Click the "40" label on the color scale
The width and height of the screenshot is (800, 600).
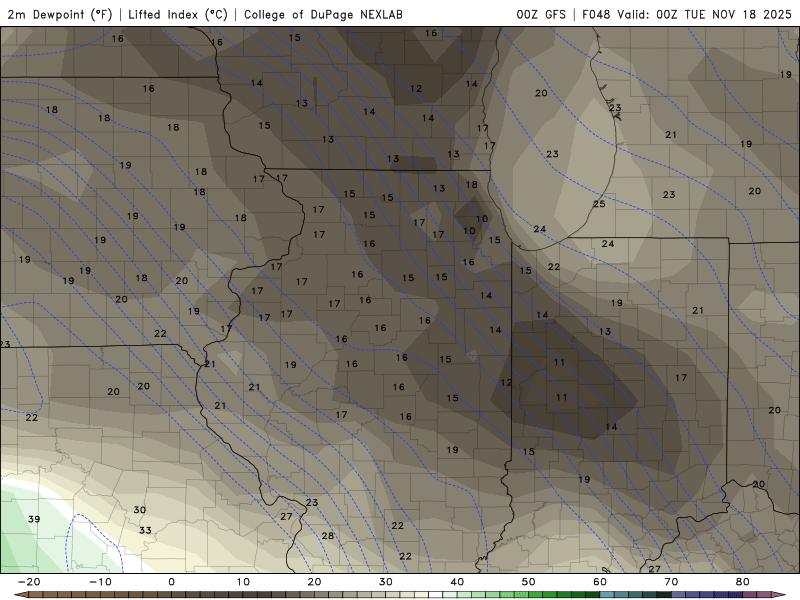point(457,582)
